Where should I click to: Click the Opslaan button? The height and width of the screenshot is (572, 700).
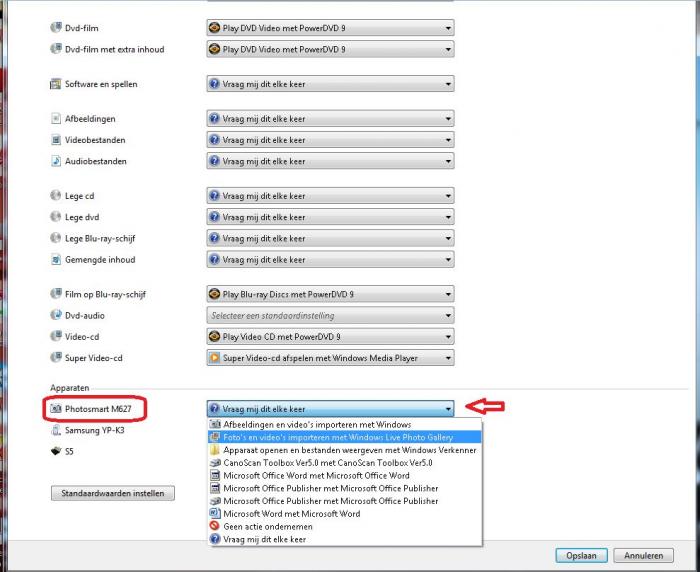click(581, 555)
